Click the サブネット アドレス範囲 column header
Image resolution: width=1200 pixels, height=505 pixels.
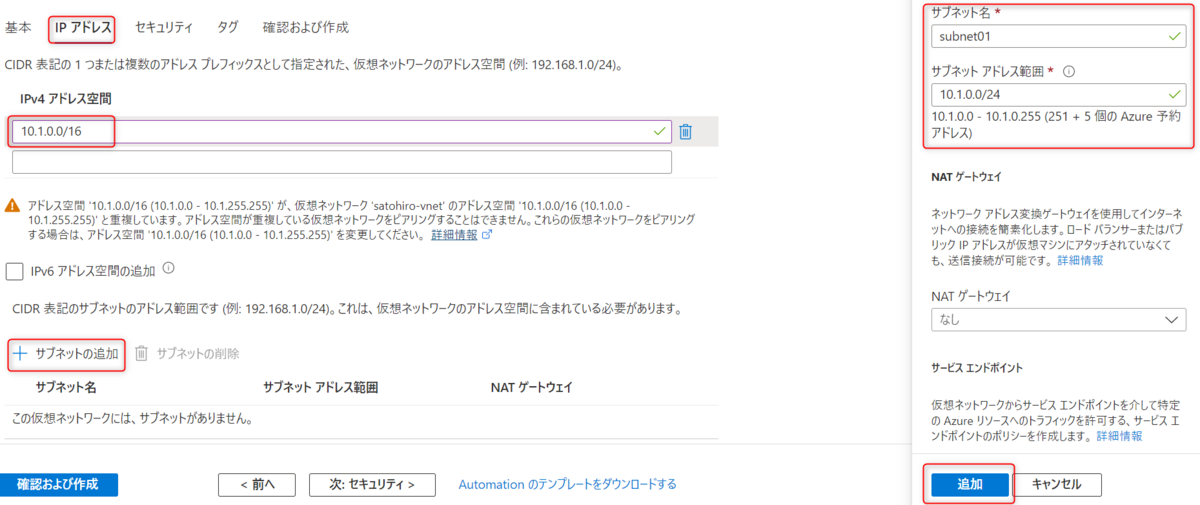pos(320,387)
